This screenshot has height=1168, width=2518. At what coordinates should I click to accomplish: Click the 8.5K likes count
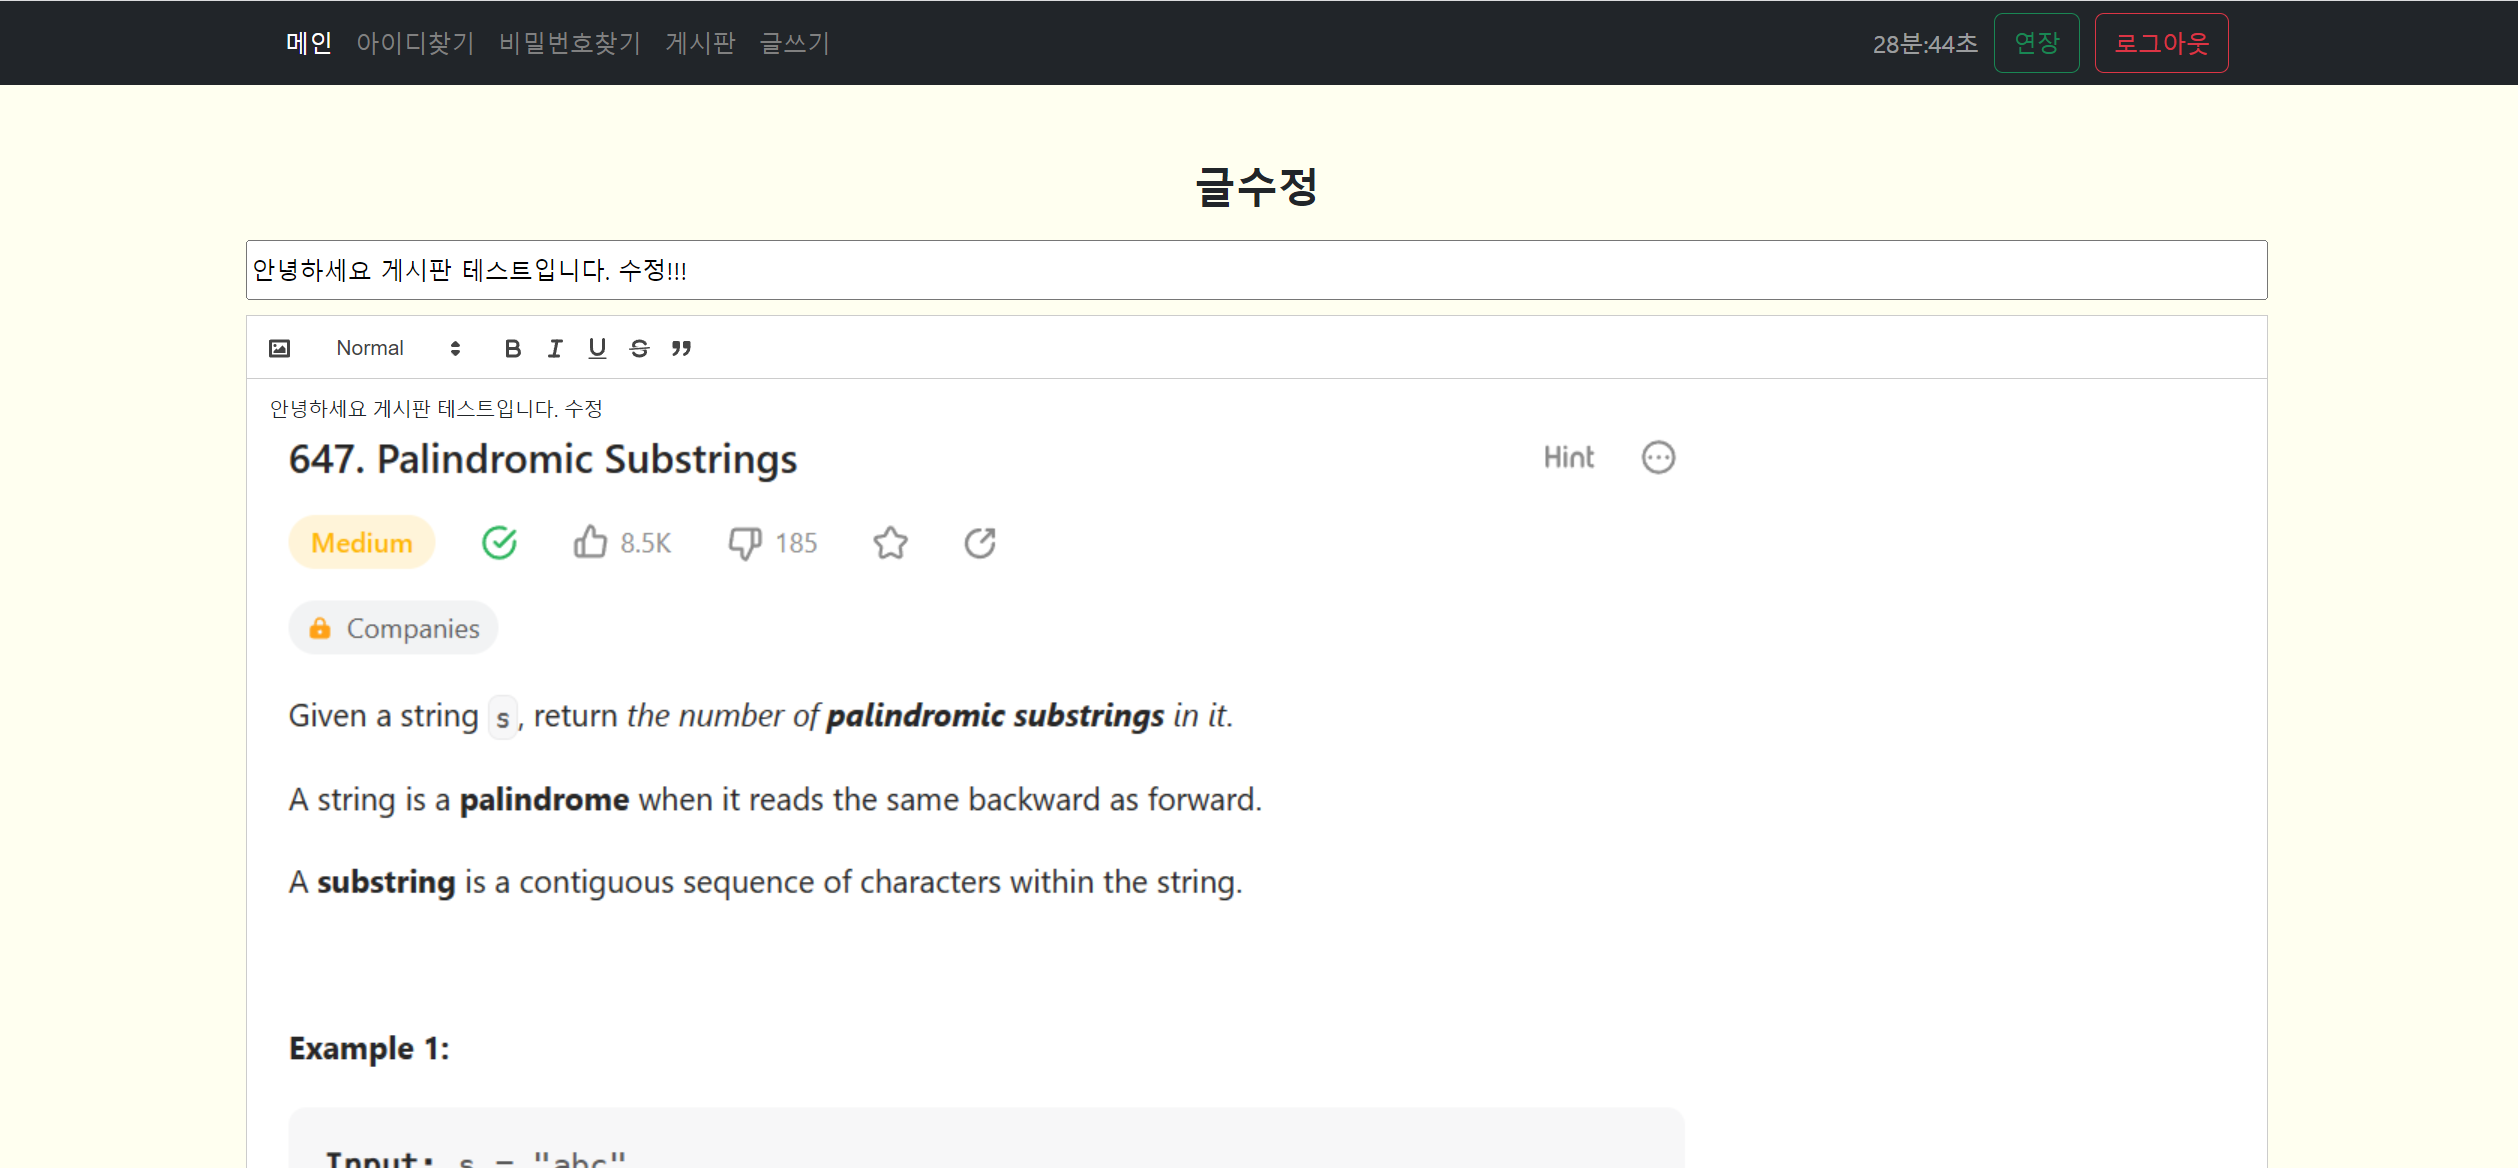(645, 543)
